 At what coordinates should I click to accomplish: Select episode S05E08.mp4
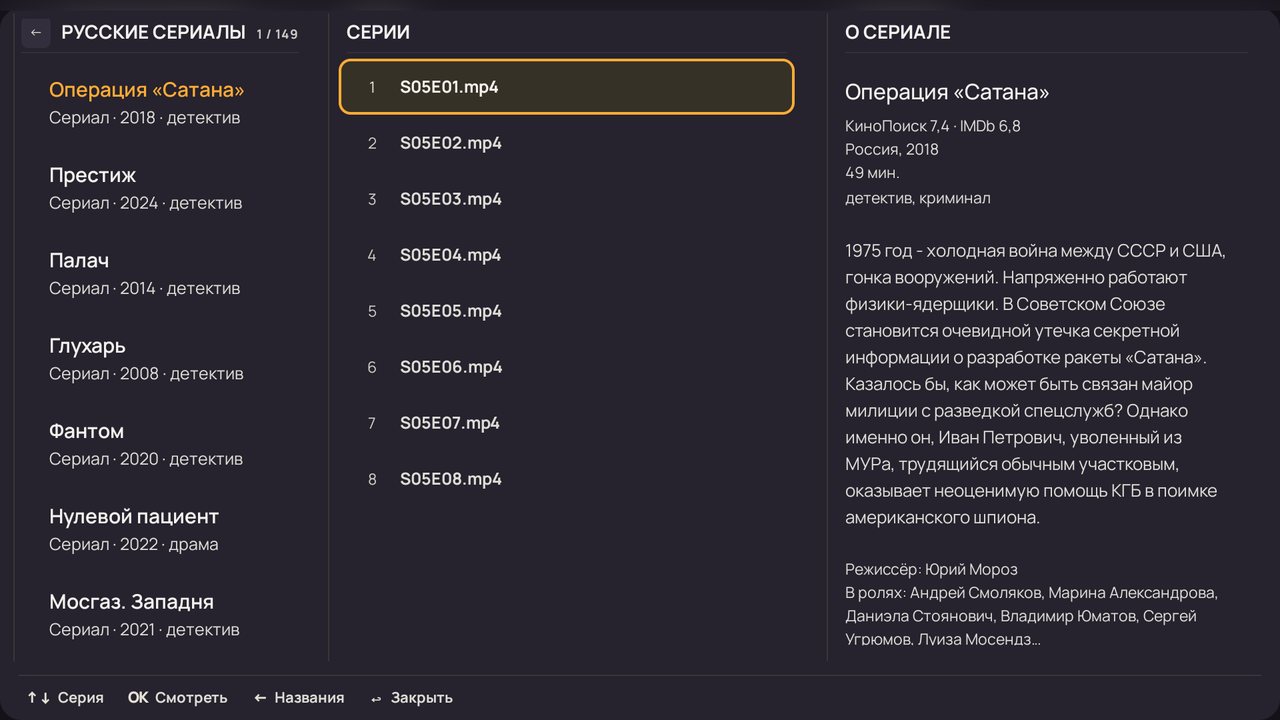point(566,479)
